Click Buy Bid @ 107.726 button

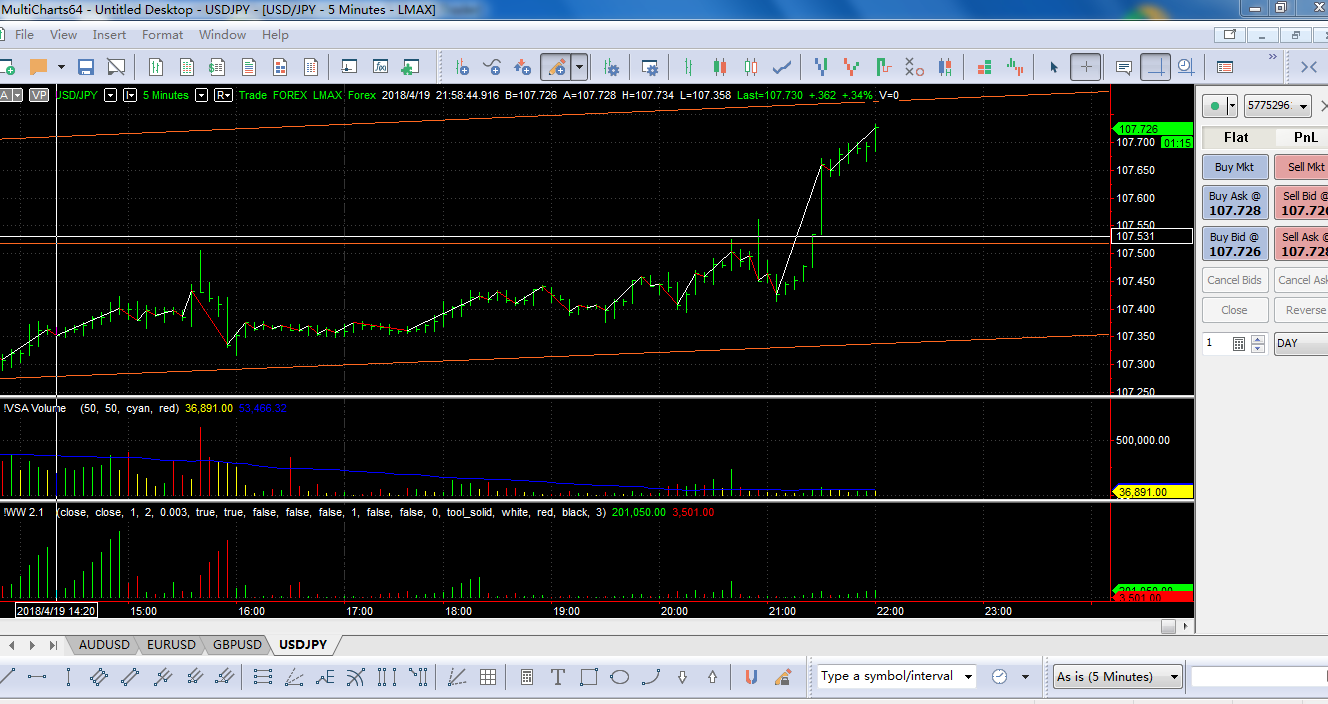(x=1234, y=244)
